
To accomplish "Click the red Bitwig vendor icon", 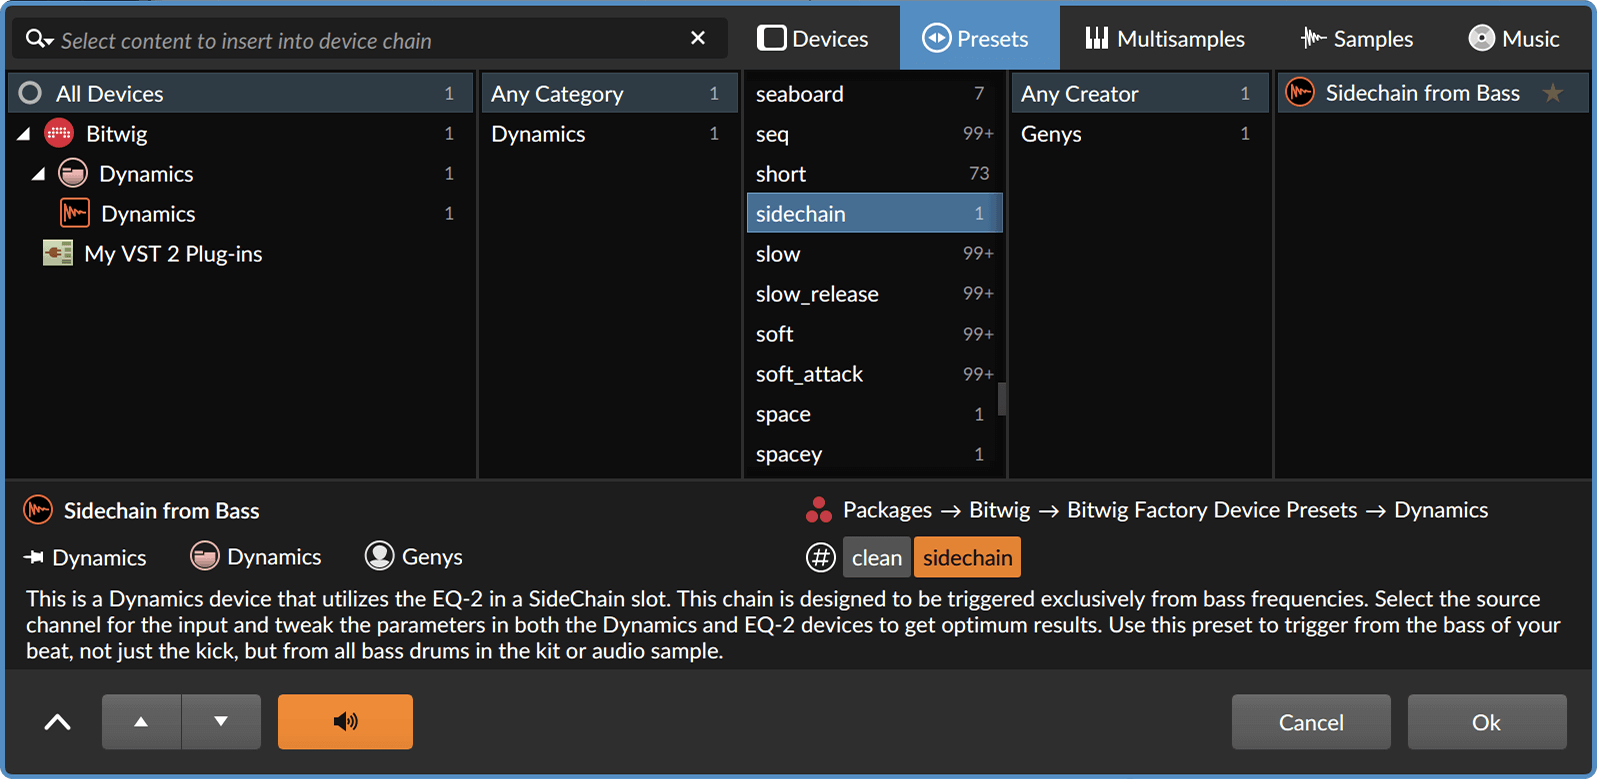I will pos(59,133).
